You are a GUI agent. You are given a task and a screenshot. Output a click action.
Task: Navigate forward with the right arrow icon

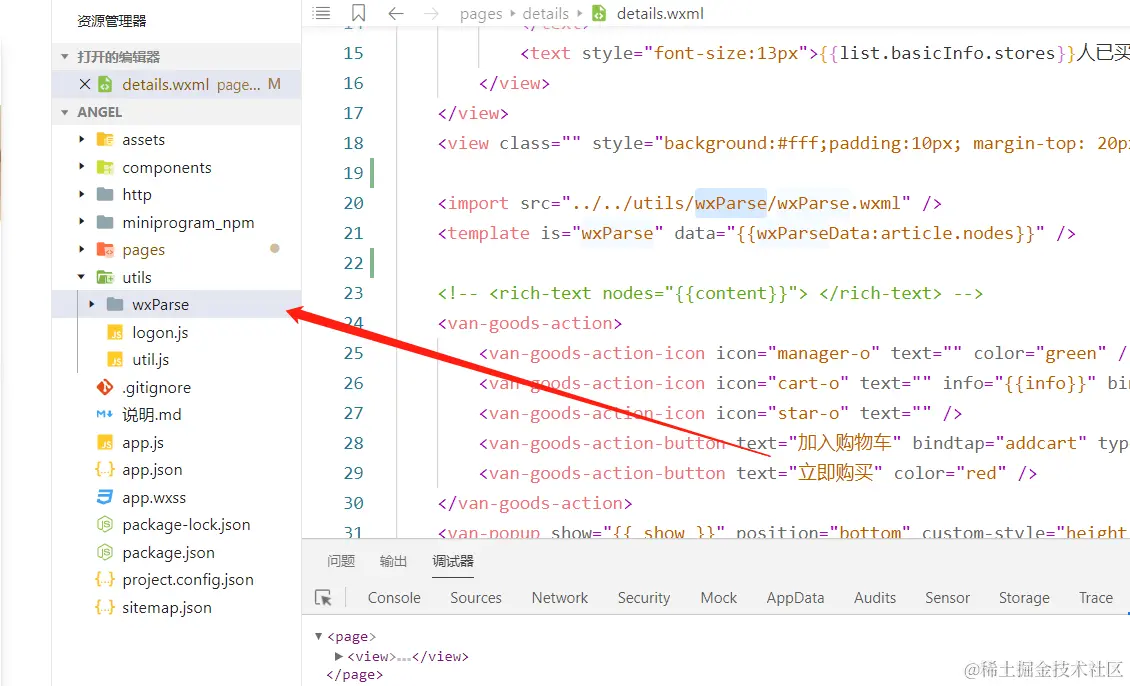click(431, 13)
